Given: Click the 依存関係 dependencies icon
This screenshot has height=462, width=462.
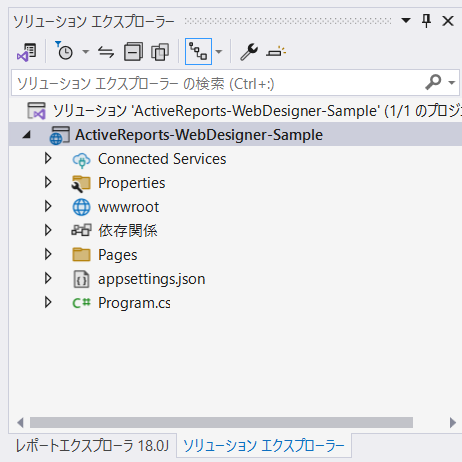Looking at the screenshot, I should click(81, 230).
